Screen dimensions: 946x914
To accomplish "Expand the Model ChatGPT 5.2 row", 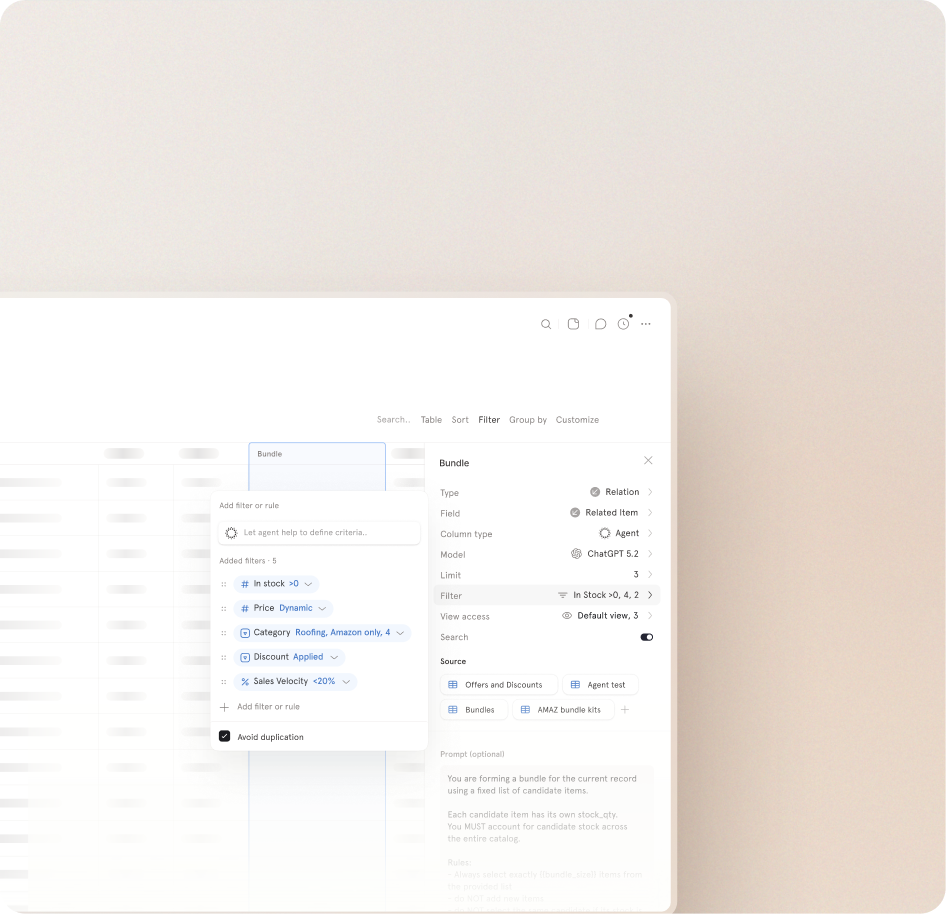I will (x=650, y=554).
